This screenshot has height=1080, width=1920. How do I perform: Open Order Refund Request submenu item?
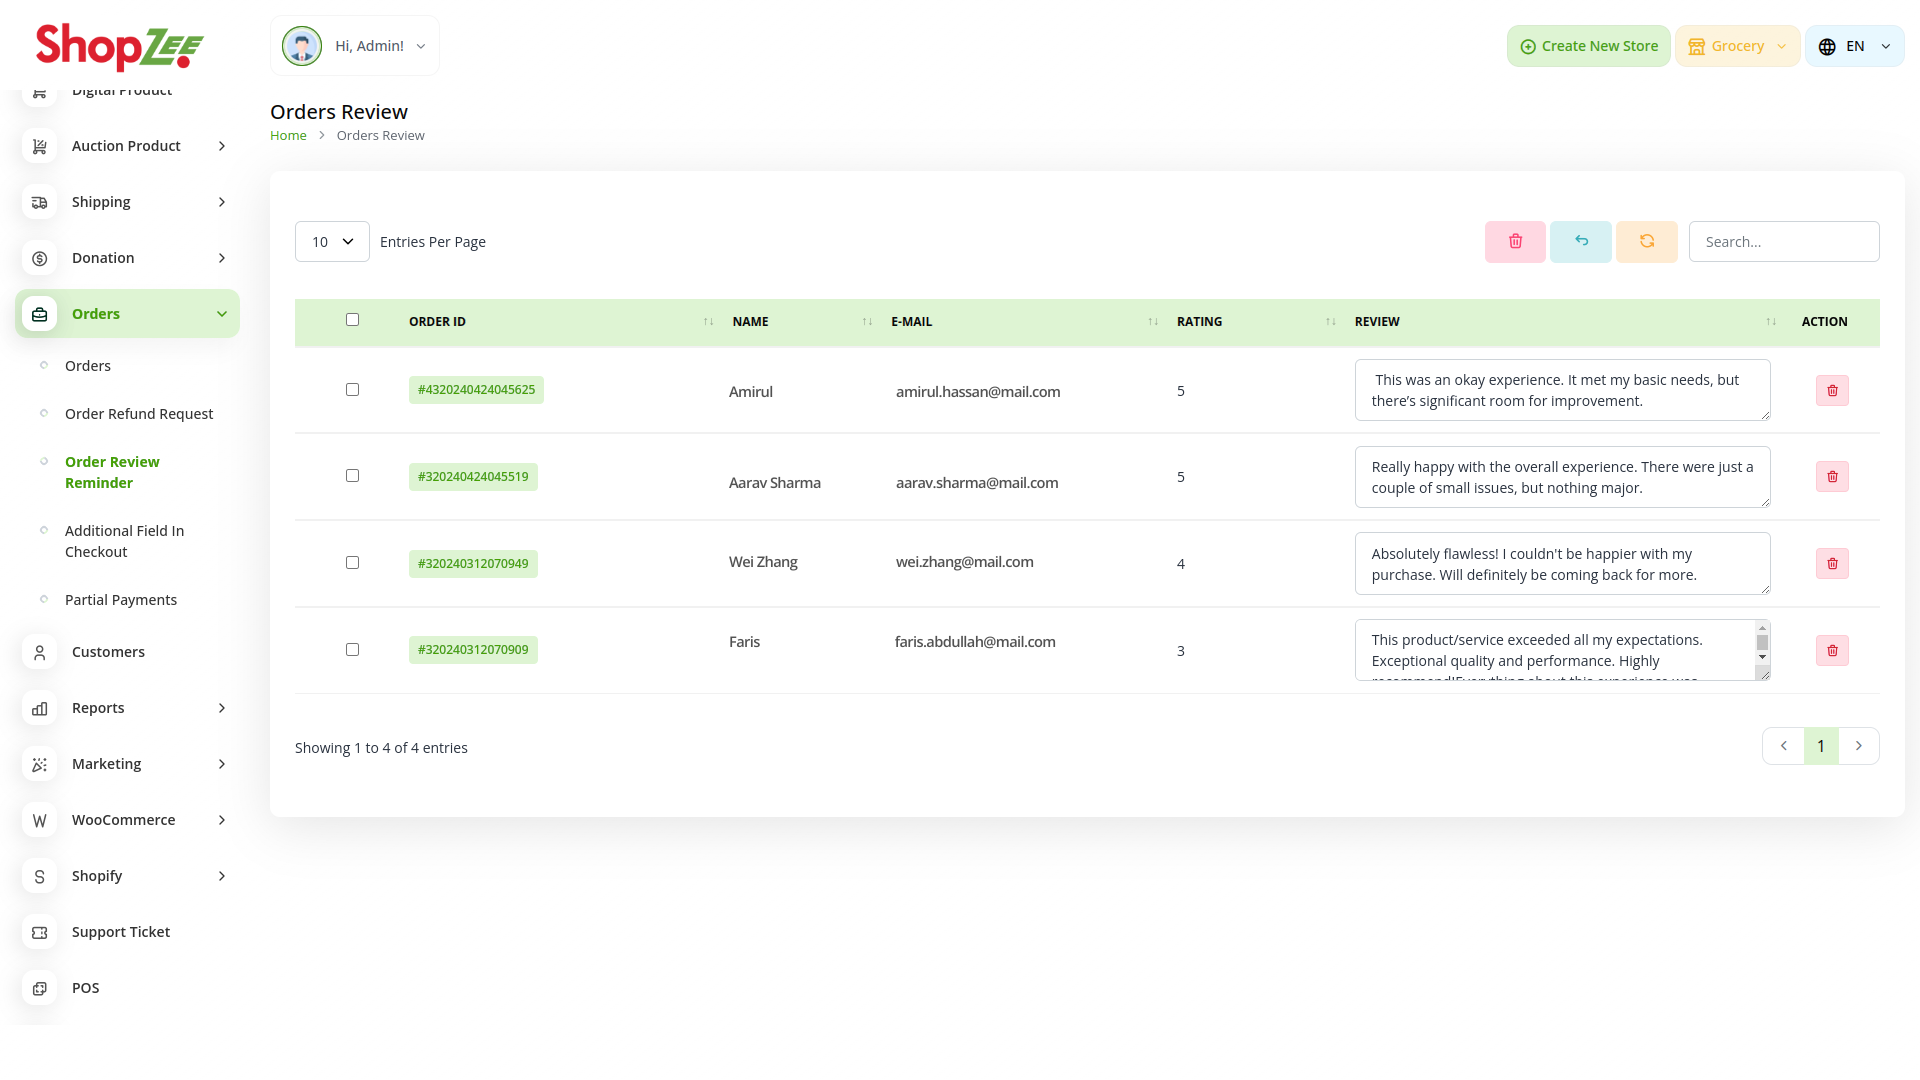(x=139, y=414)
